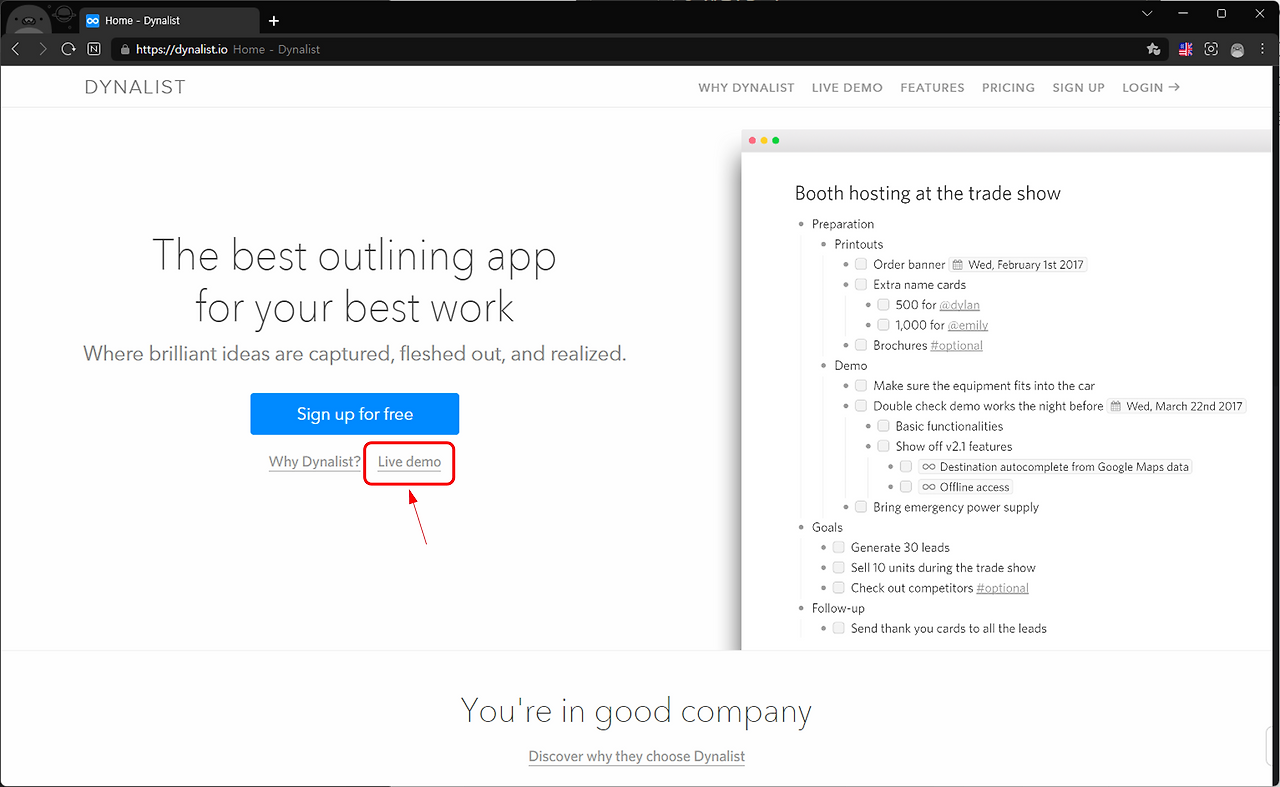Click the blue Sign up for free button
1280x787 pixels.
[x=355, y=414]
